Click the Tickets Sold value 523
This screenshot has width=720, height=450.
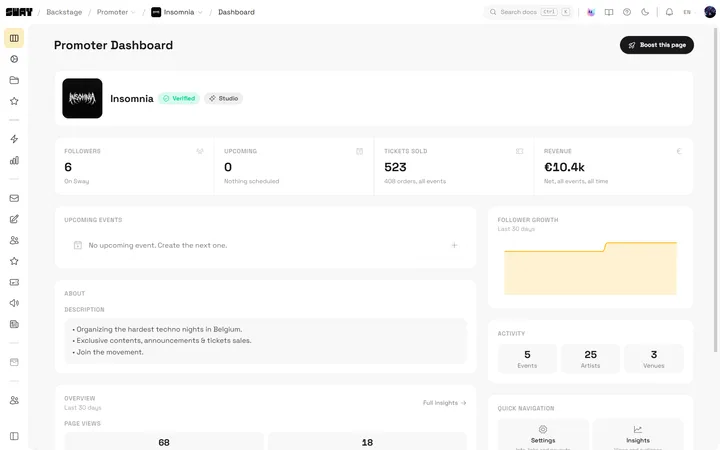(395, 167)
